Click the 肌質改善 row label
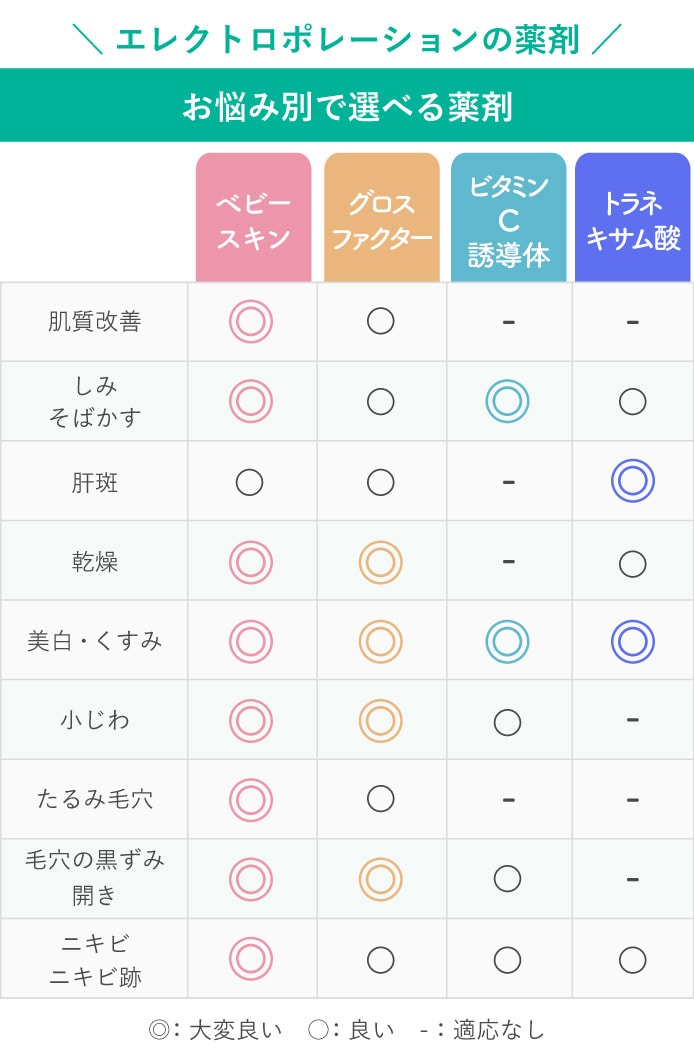Image resolution: width=694 pixels, height=1057 pixels. click(x=94, y=322)
